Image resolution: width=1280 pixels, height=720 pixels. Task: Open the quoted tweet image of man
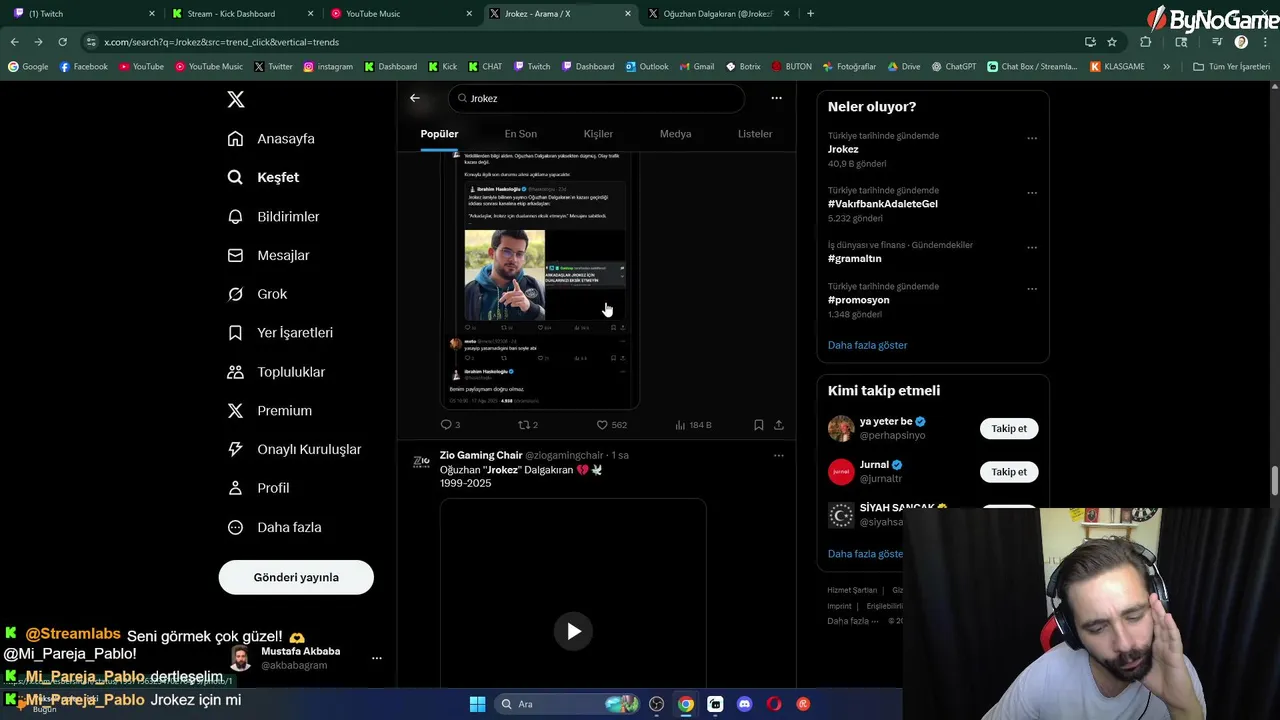click(x=505, y=275)
